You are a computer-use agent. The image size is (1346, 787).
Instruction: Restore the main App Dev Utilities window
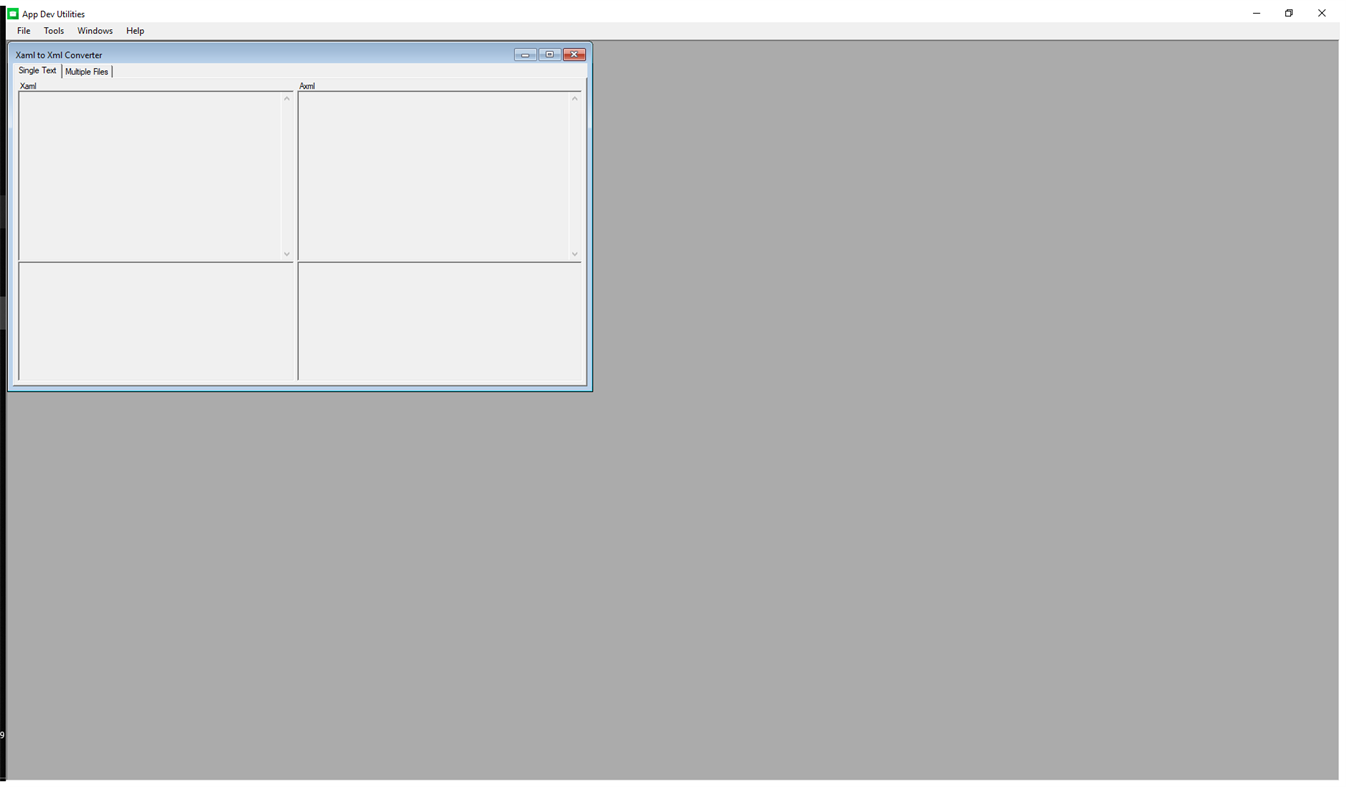tap(1288, 13)
